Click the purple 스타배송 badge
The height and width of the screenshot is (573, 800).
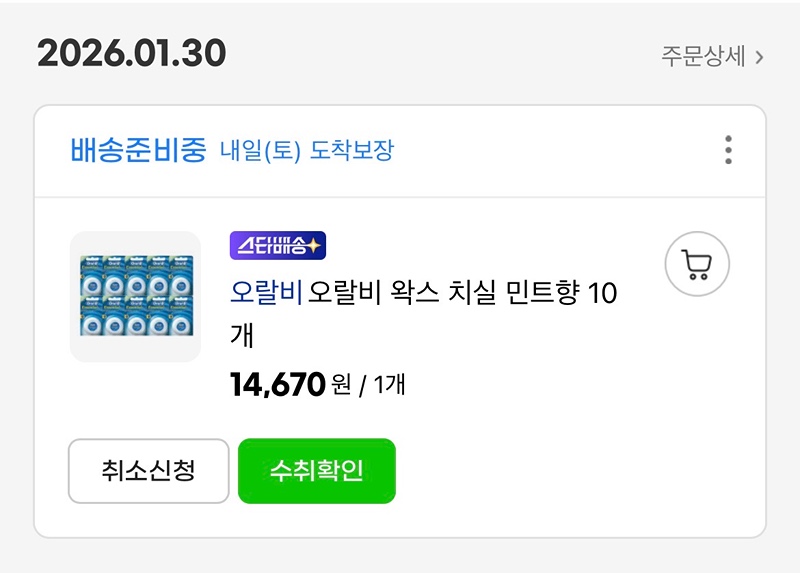(x=278, y=246)
